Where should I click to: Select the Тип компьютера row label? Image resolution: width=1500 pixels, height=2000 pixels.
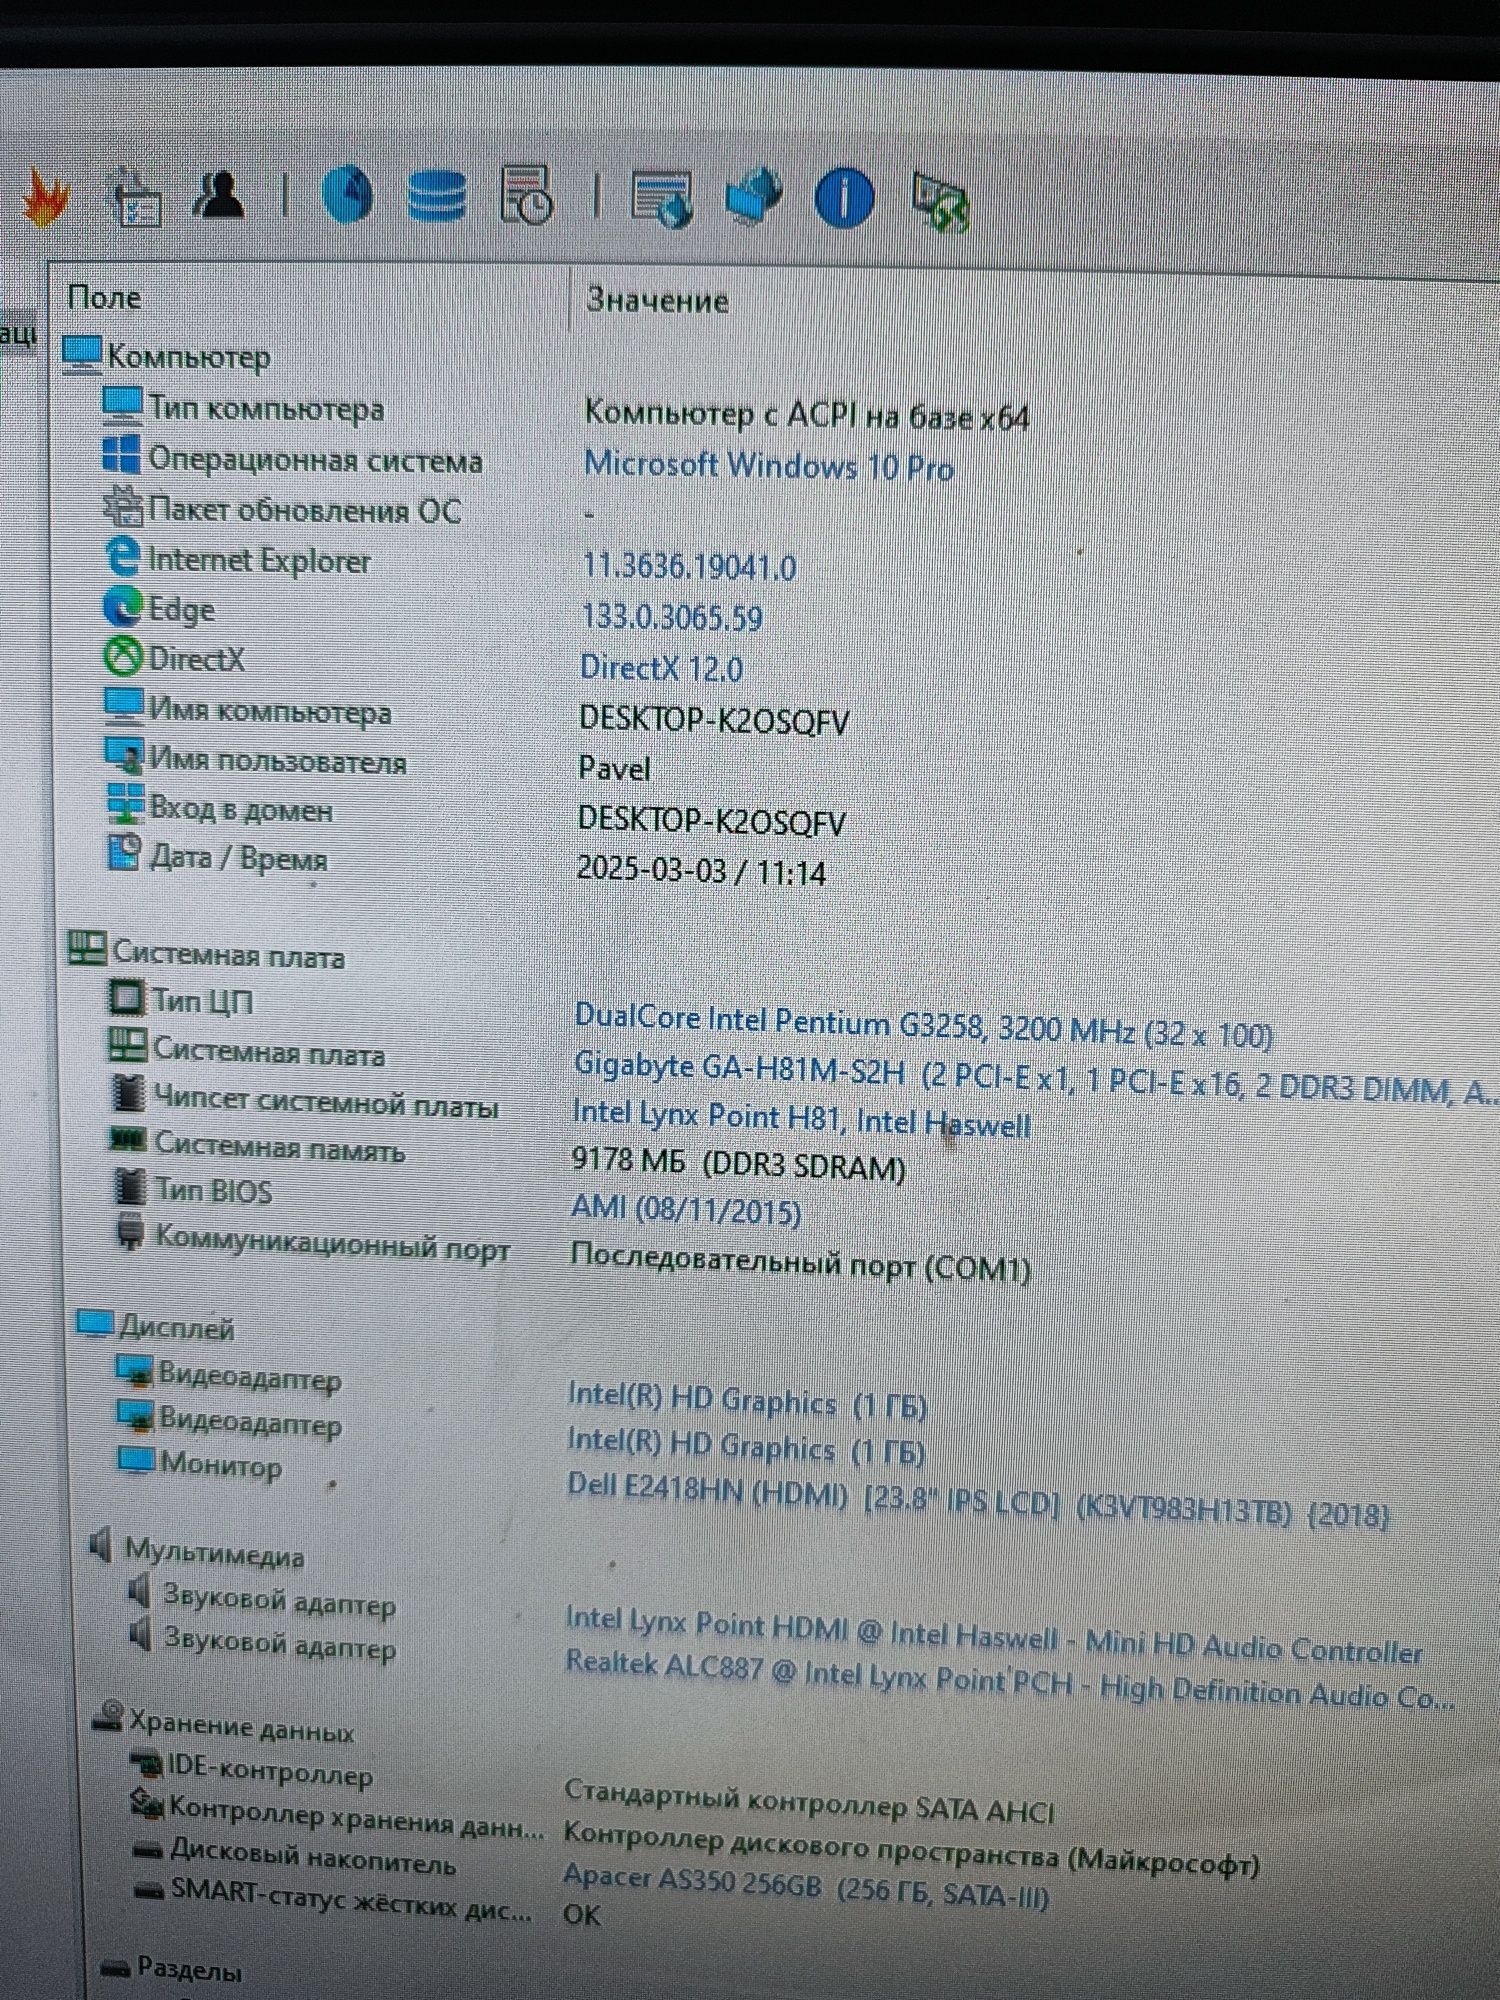(266, 408)
